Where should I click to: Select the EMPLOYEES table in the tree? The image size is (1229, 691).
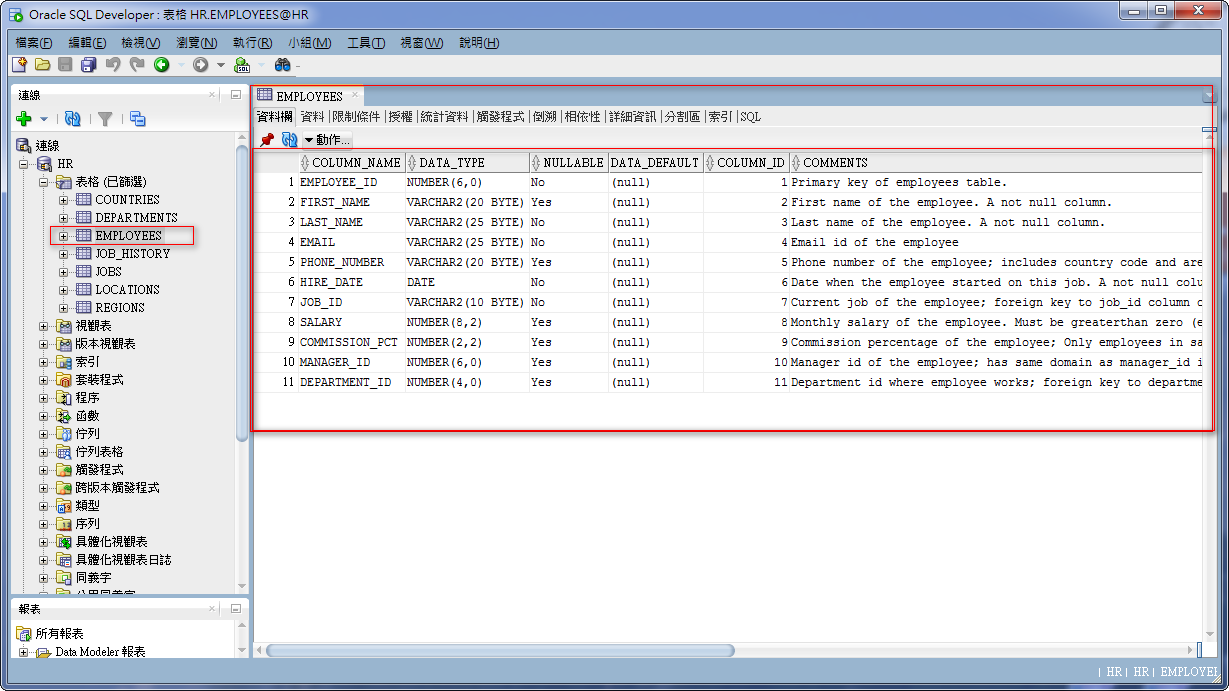[x=128, y=236]
